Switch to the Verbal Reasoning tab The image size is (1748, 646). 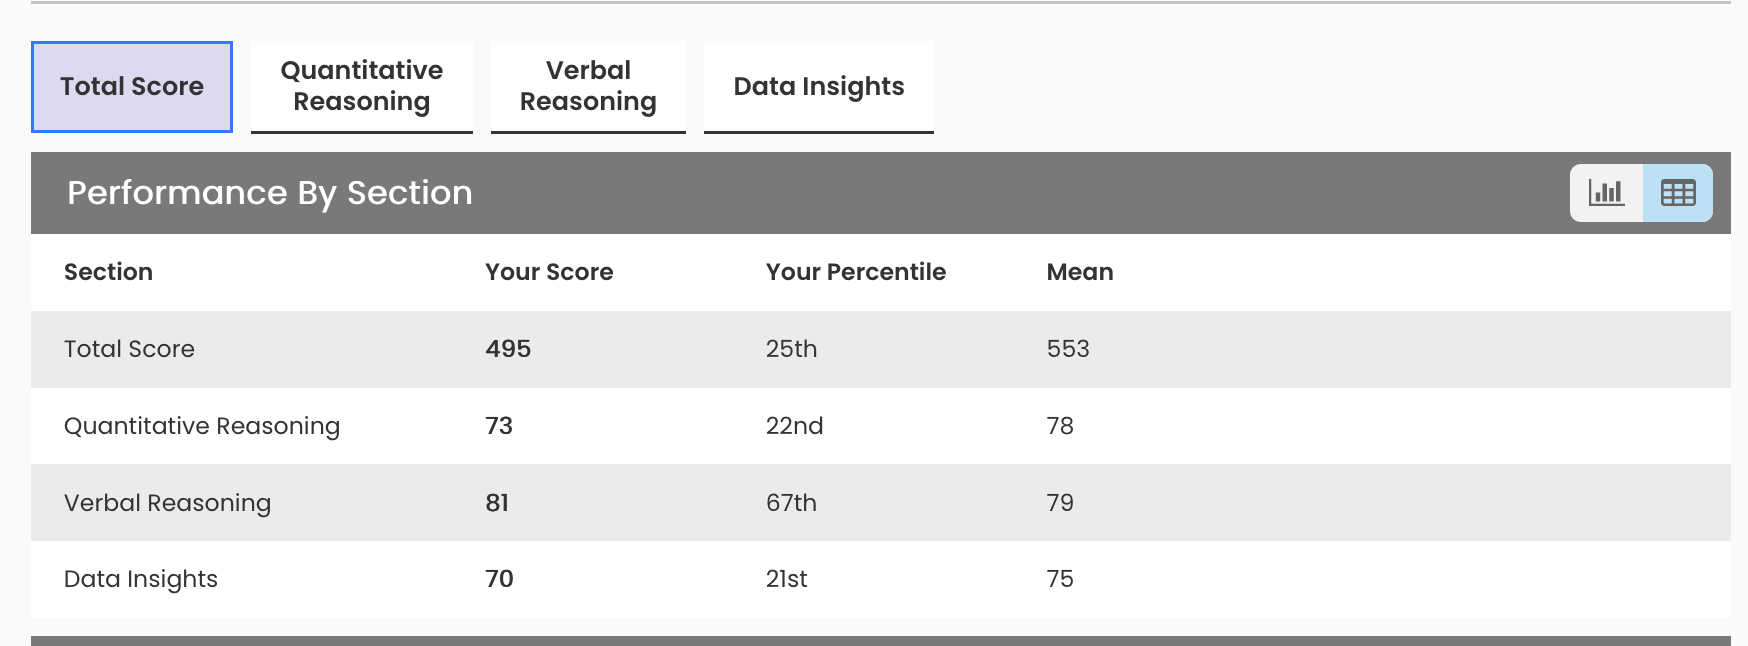click(x=588, y=87)
